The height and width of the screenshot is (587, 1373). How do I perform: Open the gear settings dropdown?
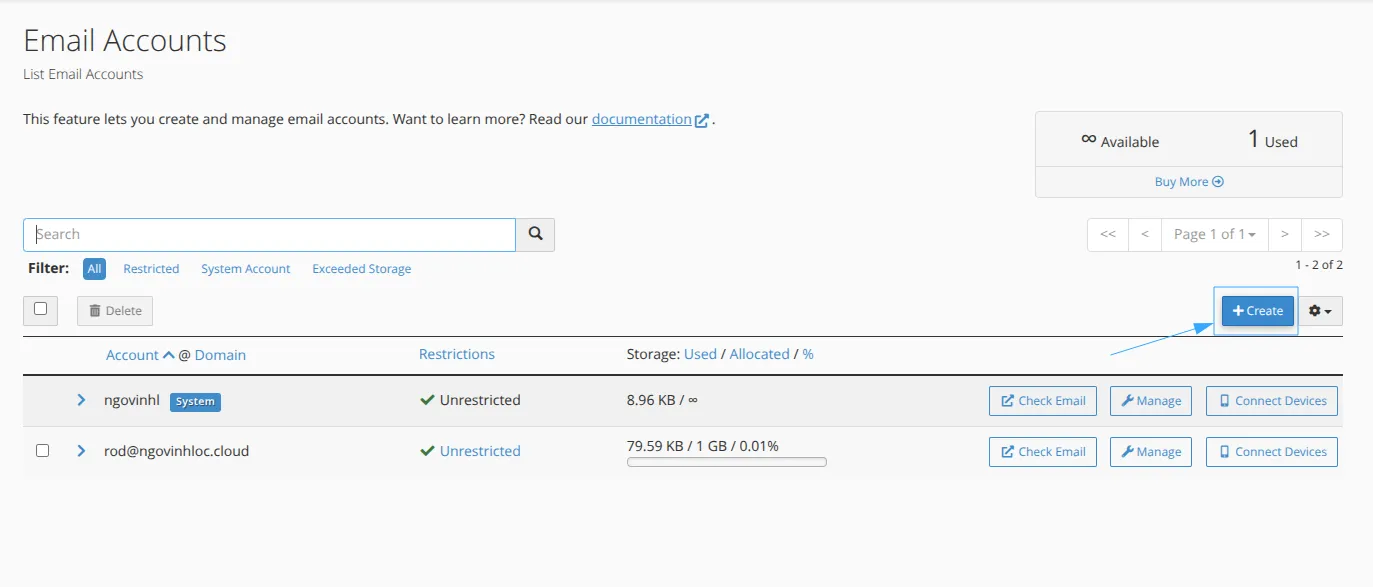(1320, 311)
